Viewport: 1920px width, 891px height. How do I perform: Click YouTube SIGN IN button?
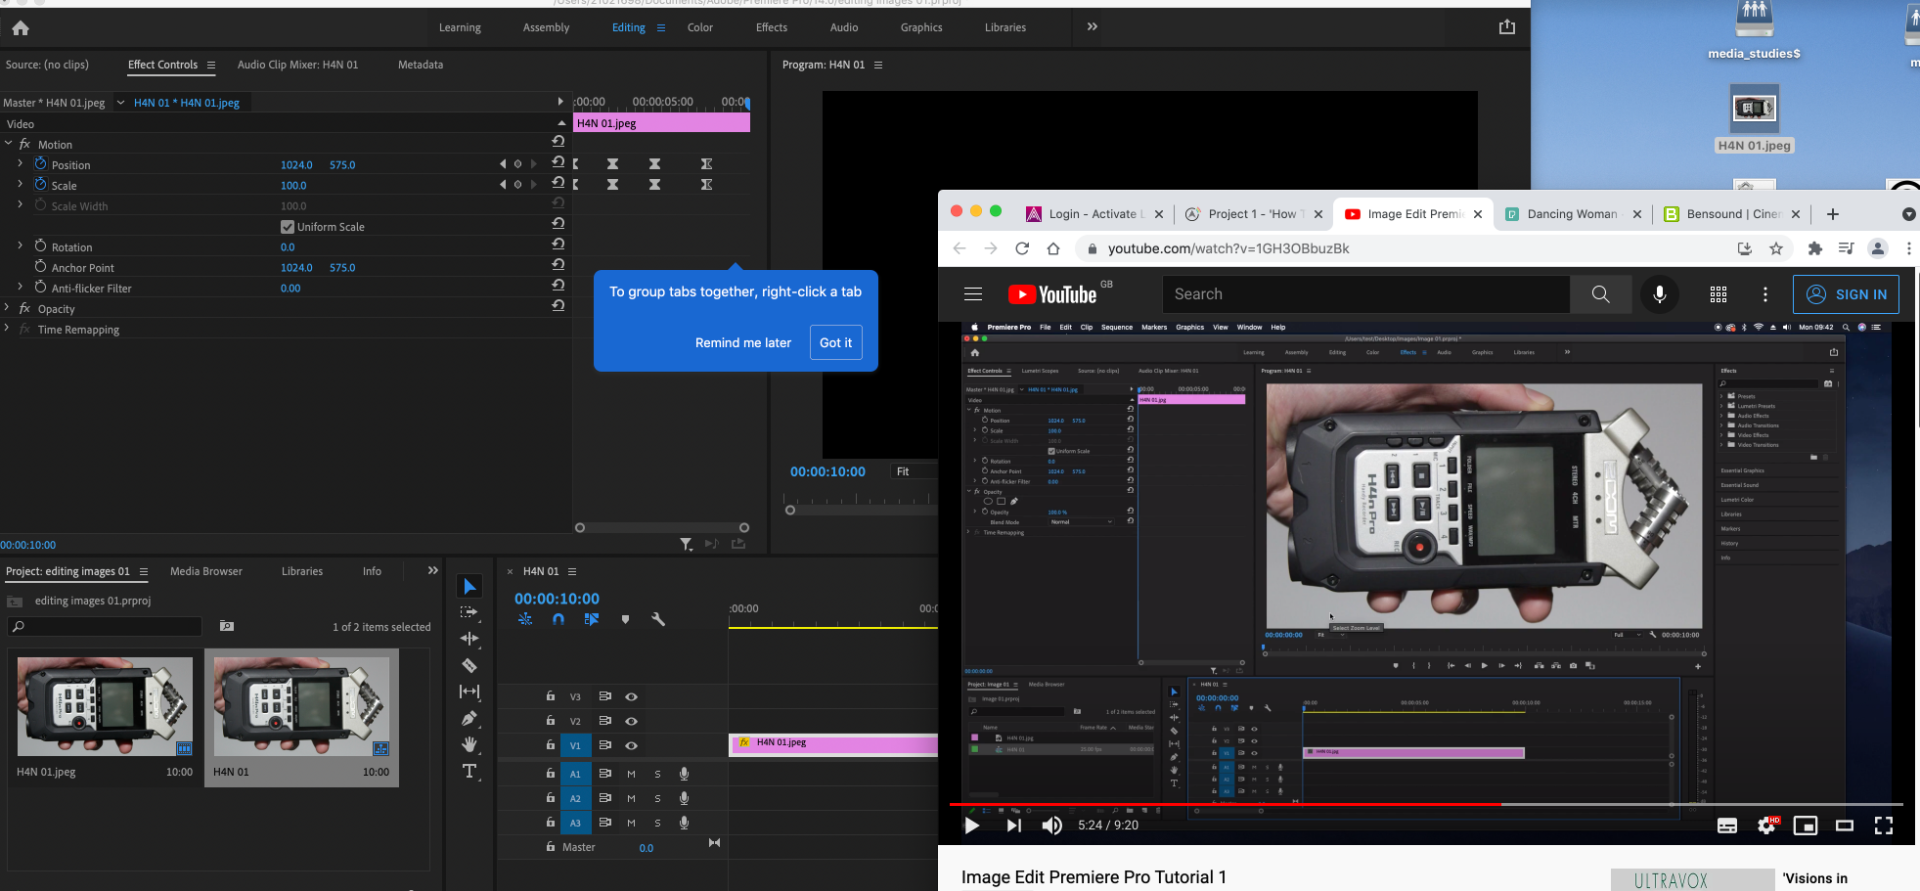(x=1846, y=294)
